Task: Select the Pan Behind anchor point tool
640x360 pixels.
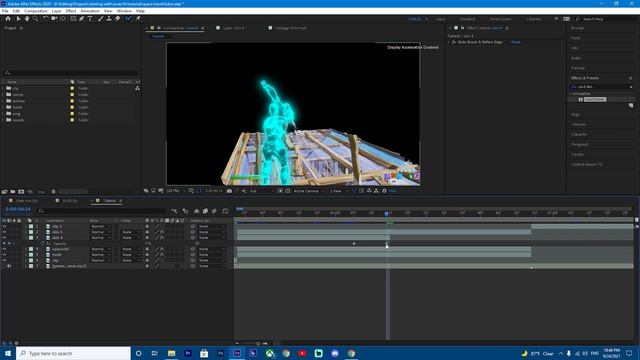Action: point(63,19)
